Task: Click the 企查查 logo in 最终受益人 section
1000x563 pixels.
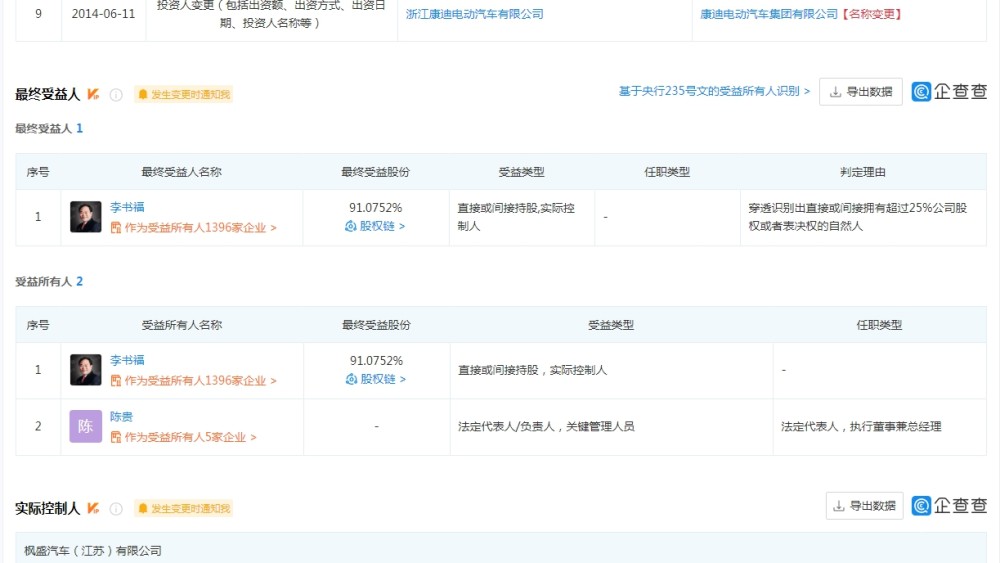Action: click(x=949, y=92)
